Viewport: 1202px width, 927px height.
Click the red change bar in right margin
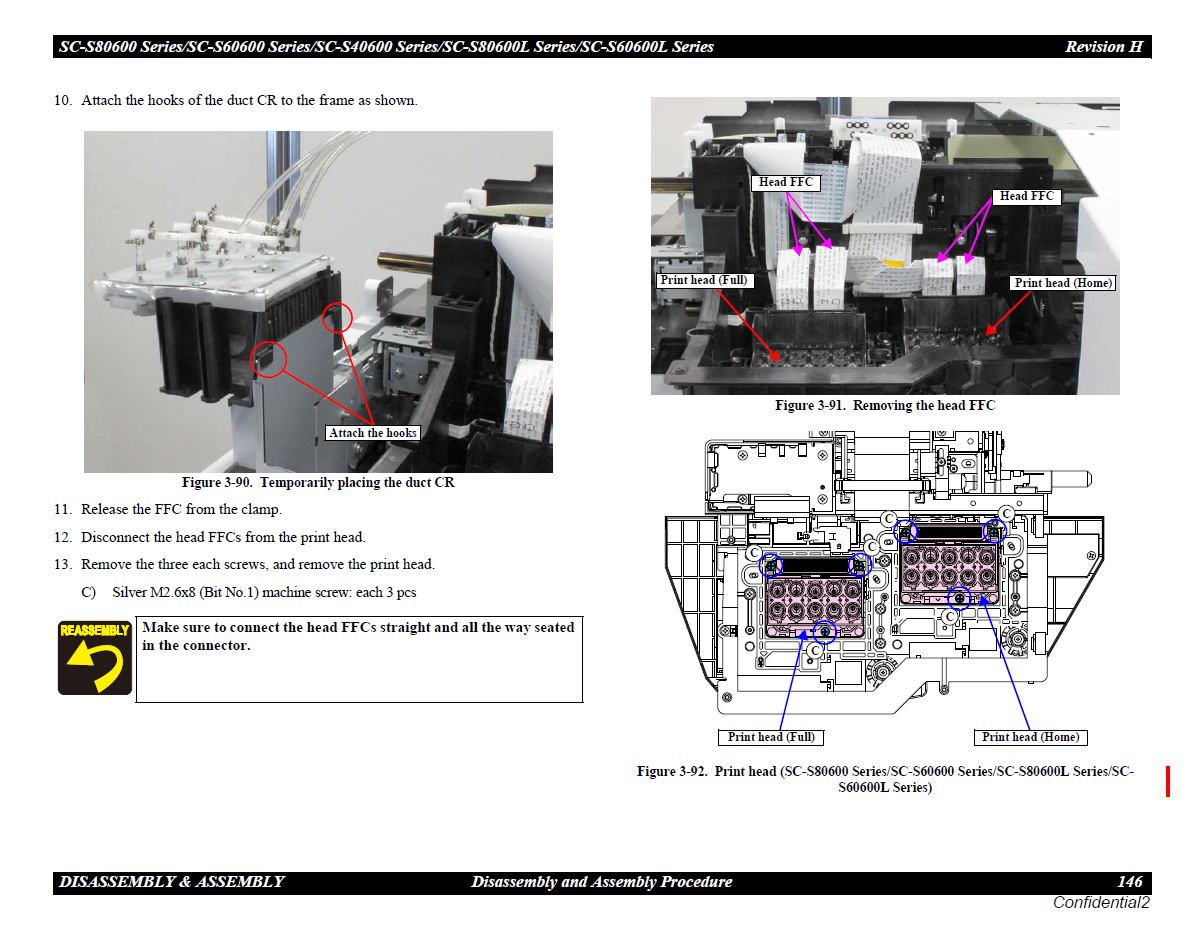coord(1167,781)
